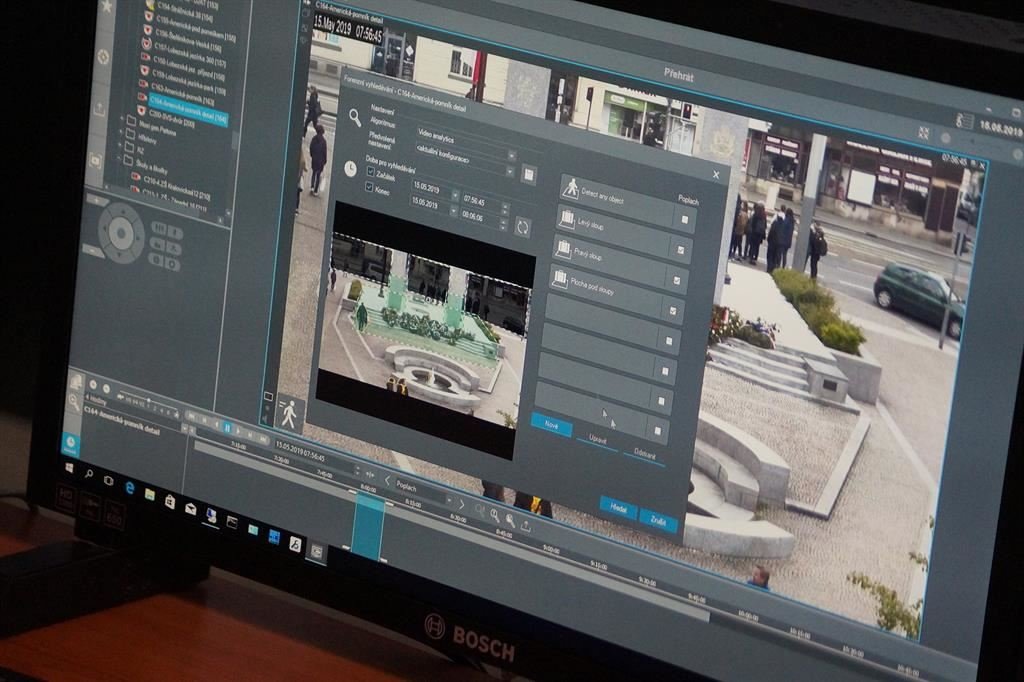Toggle the Poplach checkbox for Pravý sloup

pos(677,280)
